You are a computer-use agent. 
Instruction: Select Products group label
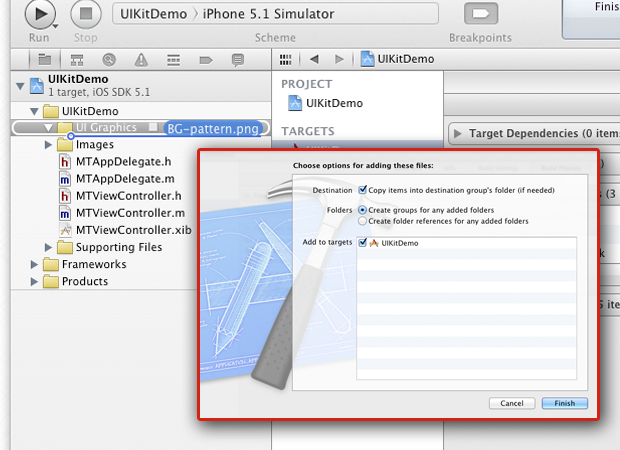(x=85, y=282)
